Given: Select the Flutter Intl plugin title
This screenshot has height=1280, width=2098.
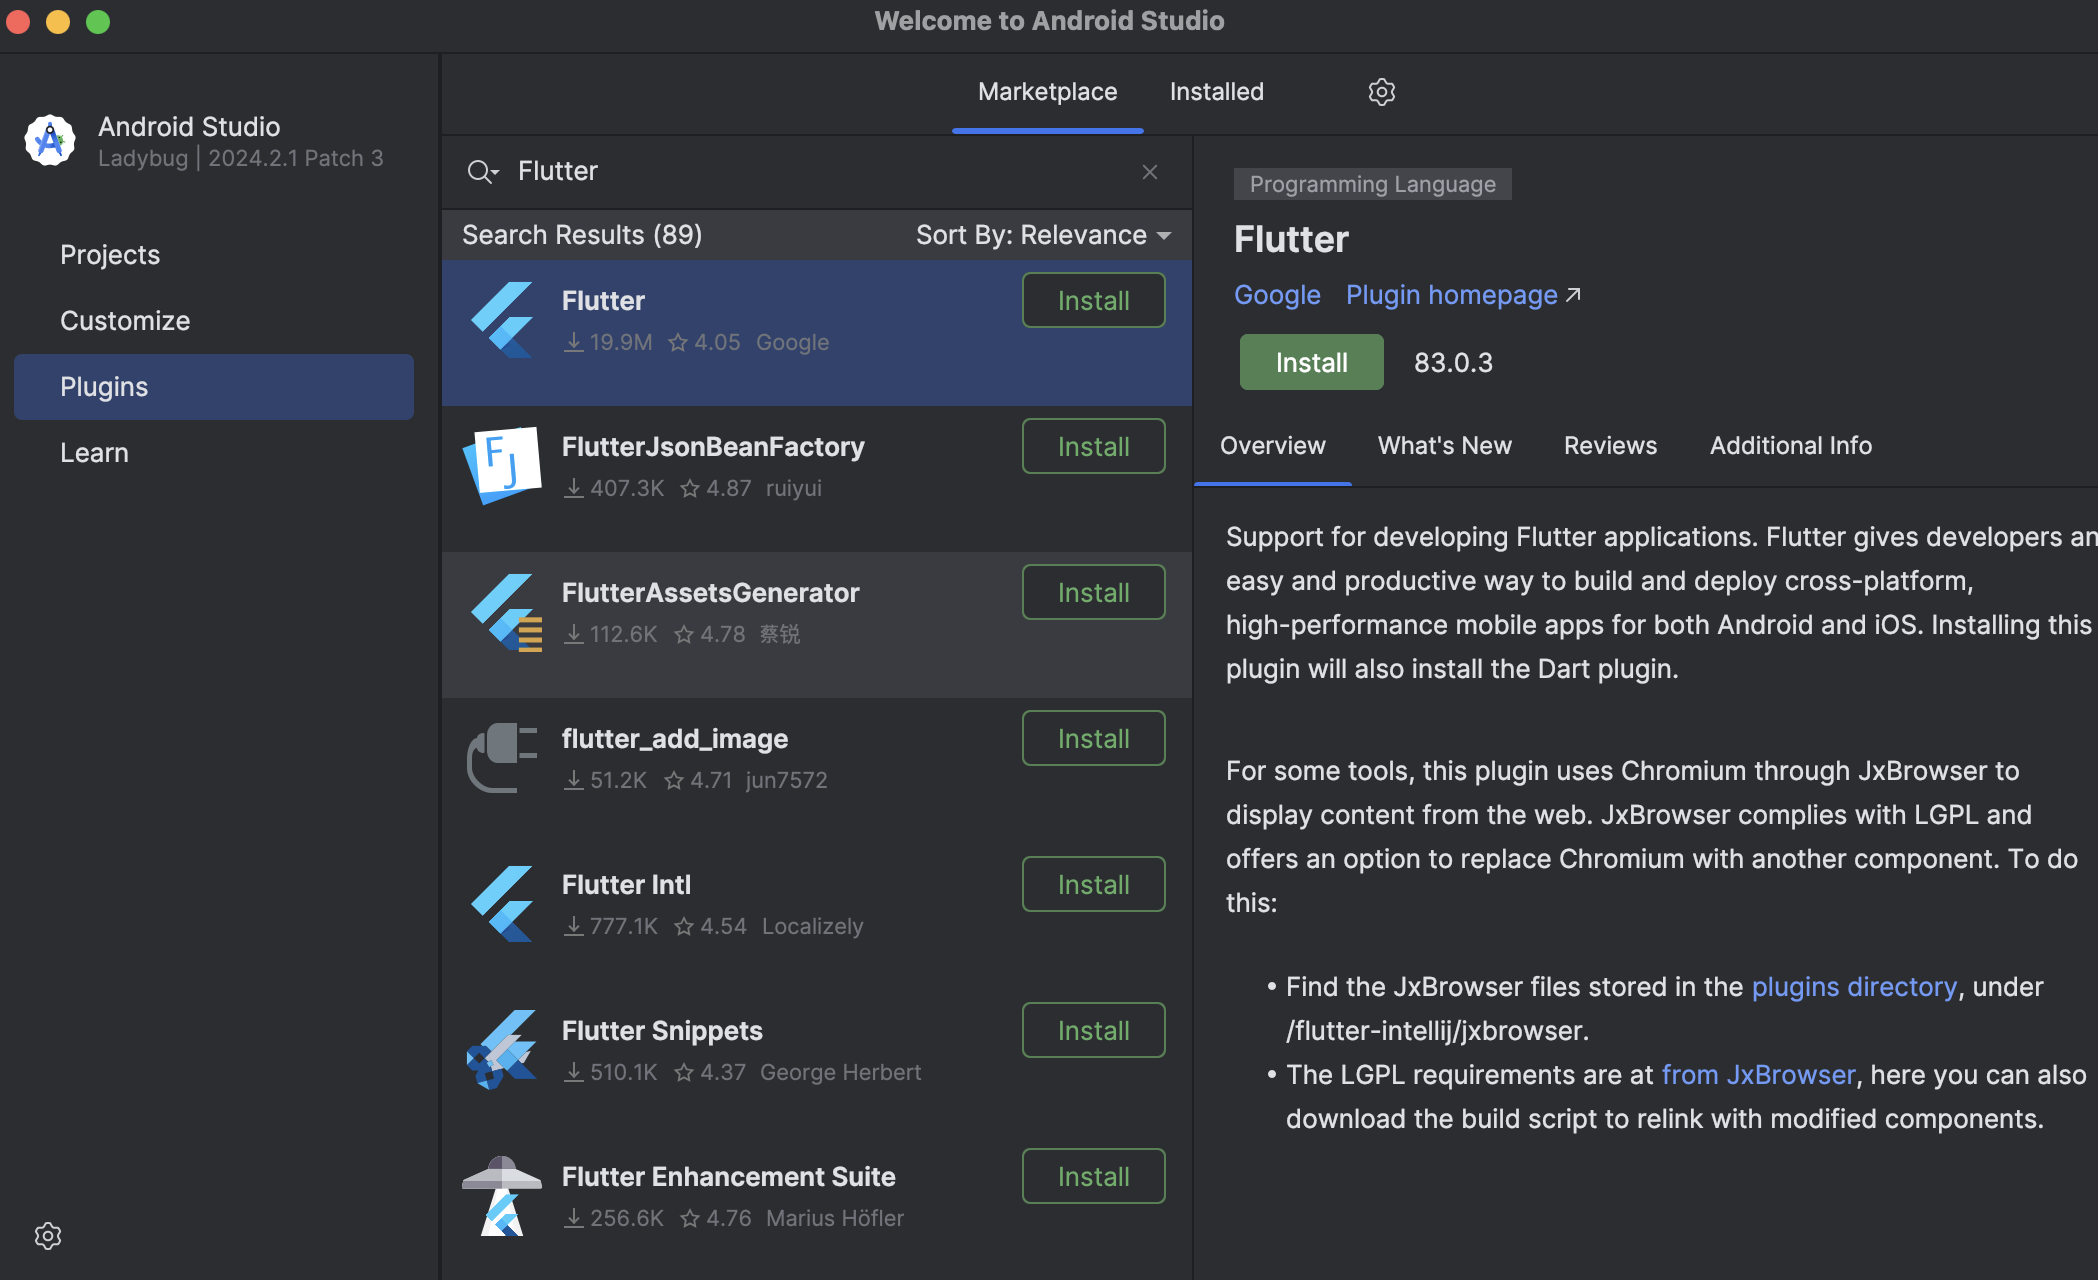Looking at the screenshot, I should (626, 885).
